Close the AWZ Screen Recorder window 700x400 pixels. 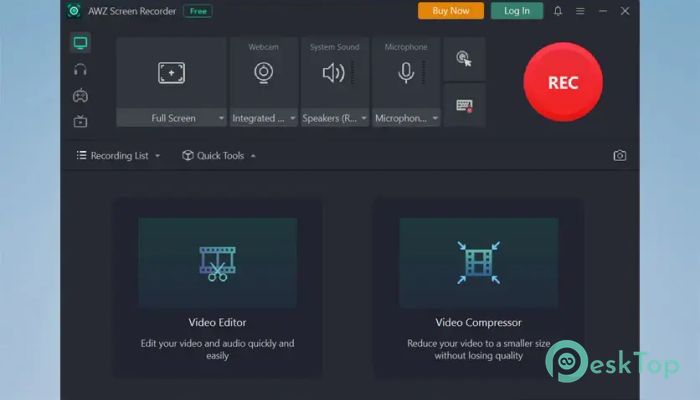pos(625,11)
